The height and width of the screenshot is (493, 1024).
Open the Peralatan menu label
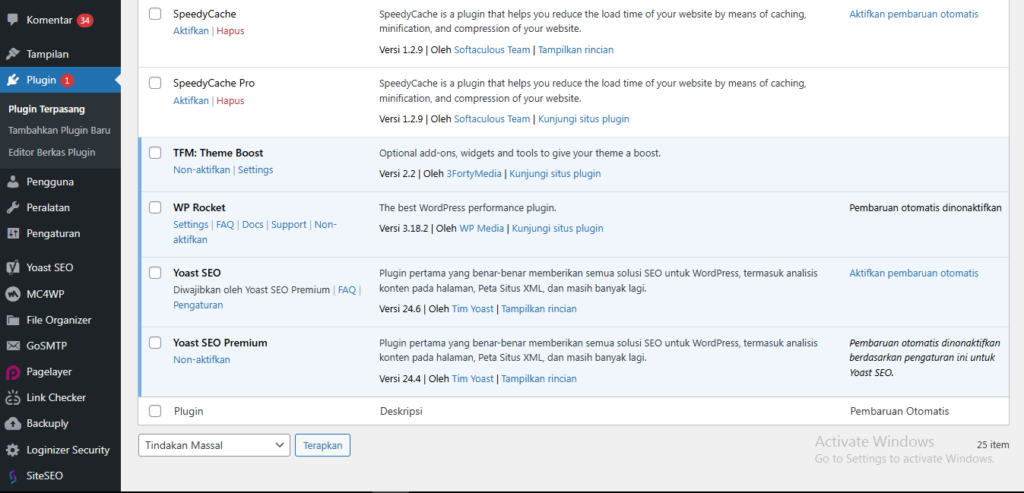(x=48, y=208)
